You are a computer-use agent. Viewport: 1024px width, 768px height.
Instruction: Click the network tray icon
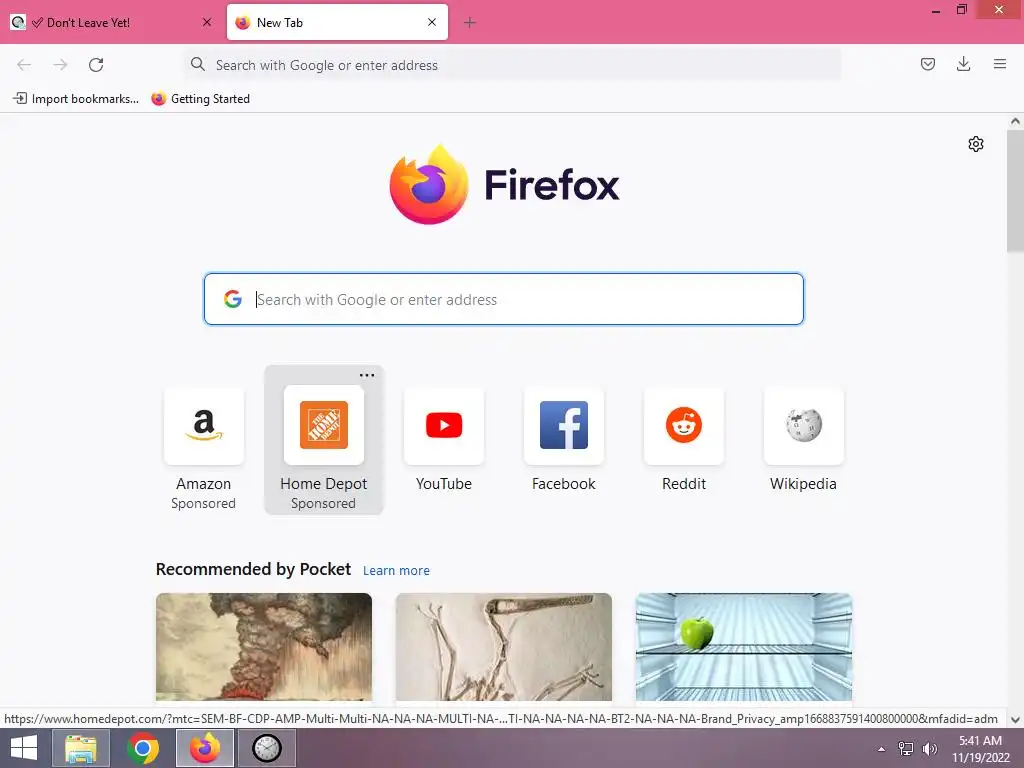(x=906, y=749)
